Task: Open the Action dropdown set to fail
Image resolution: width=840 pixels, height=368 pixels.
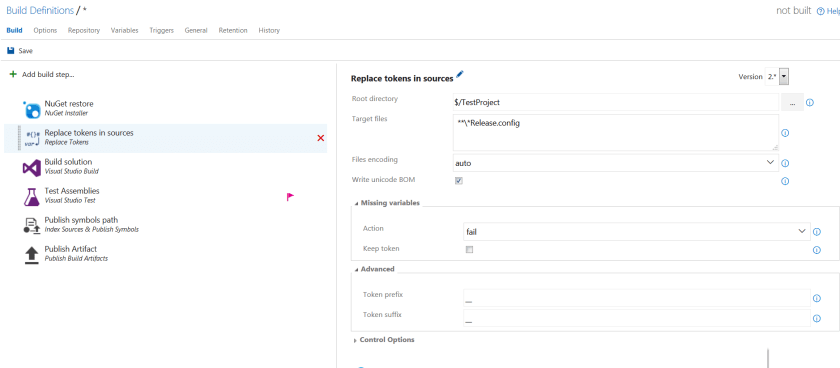Action: tap(637, 231)
